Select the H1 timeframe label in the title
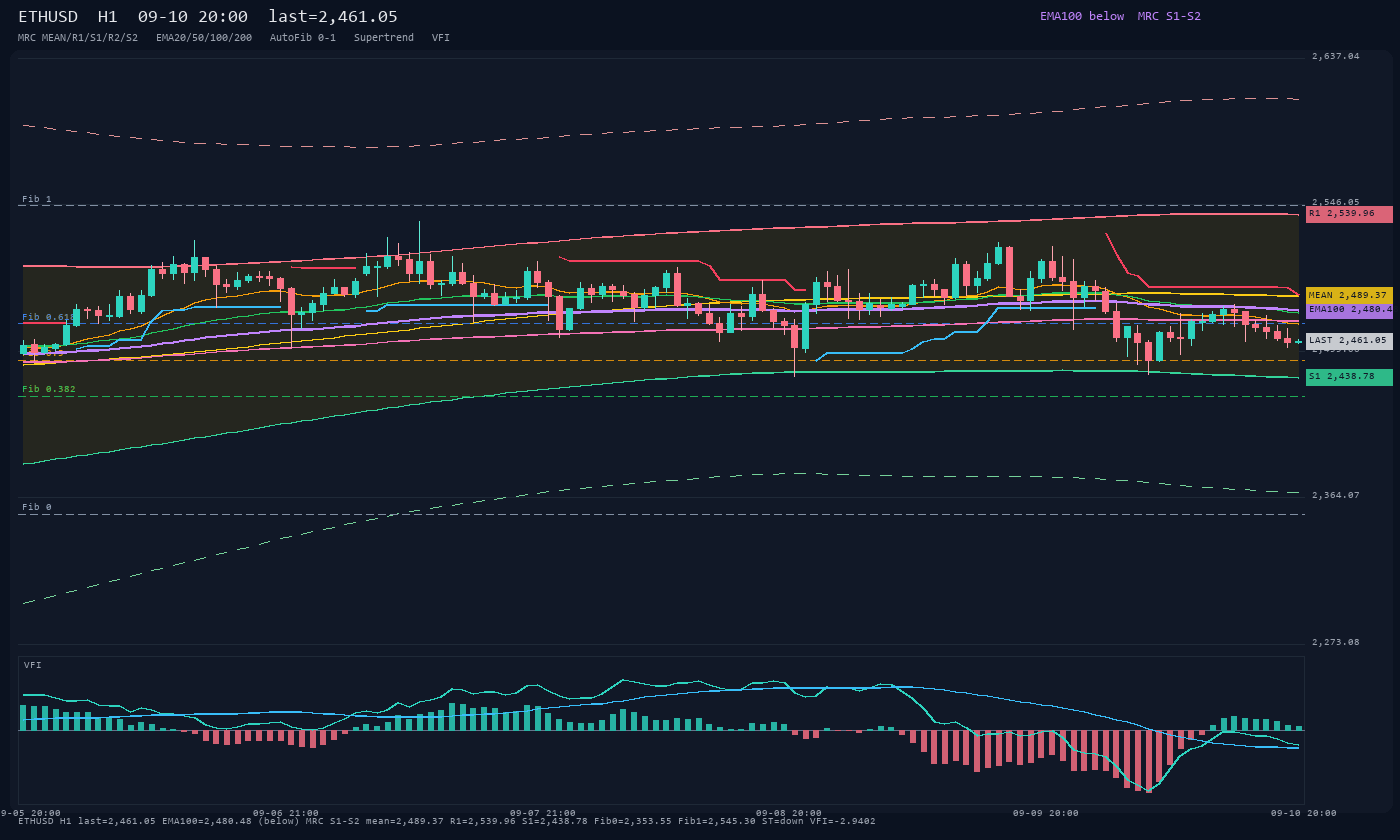The image size is (1400, 840). (x=108, y=16)
